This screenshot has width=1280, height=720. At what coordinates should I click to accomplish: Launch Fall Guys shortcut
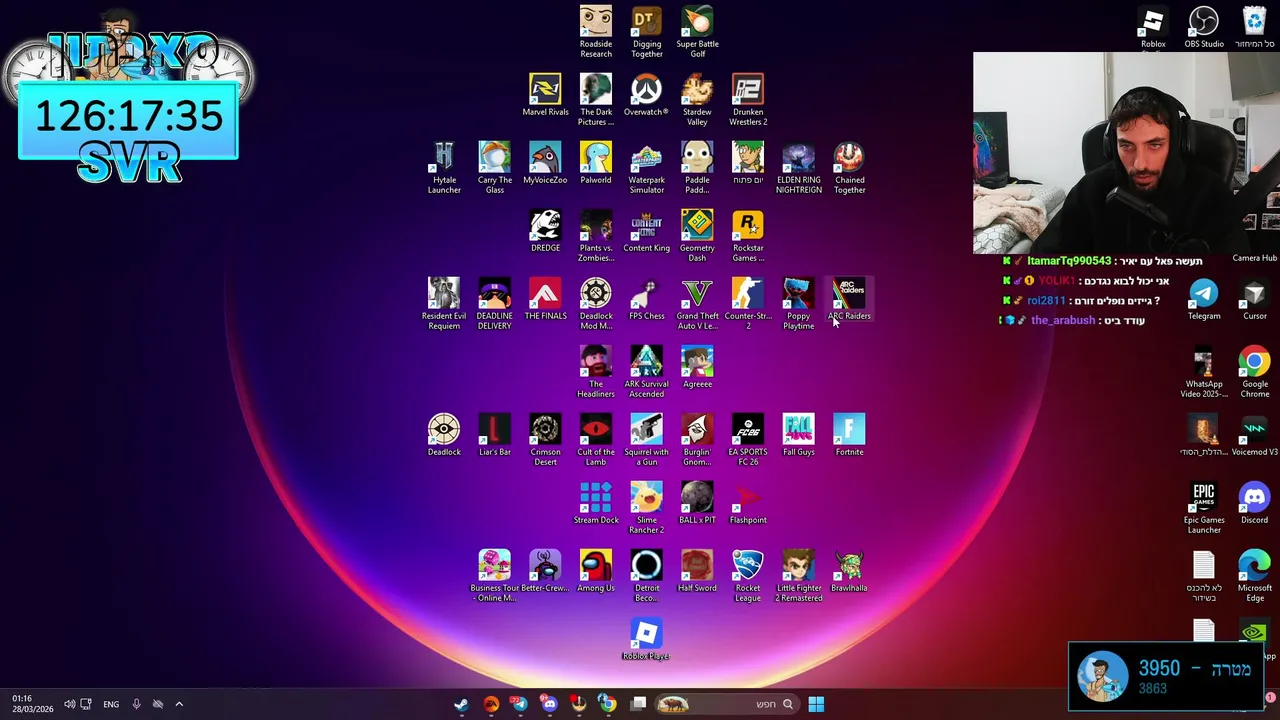(x=798, y=435)
